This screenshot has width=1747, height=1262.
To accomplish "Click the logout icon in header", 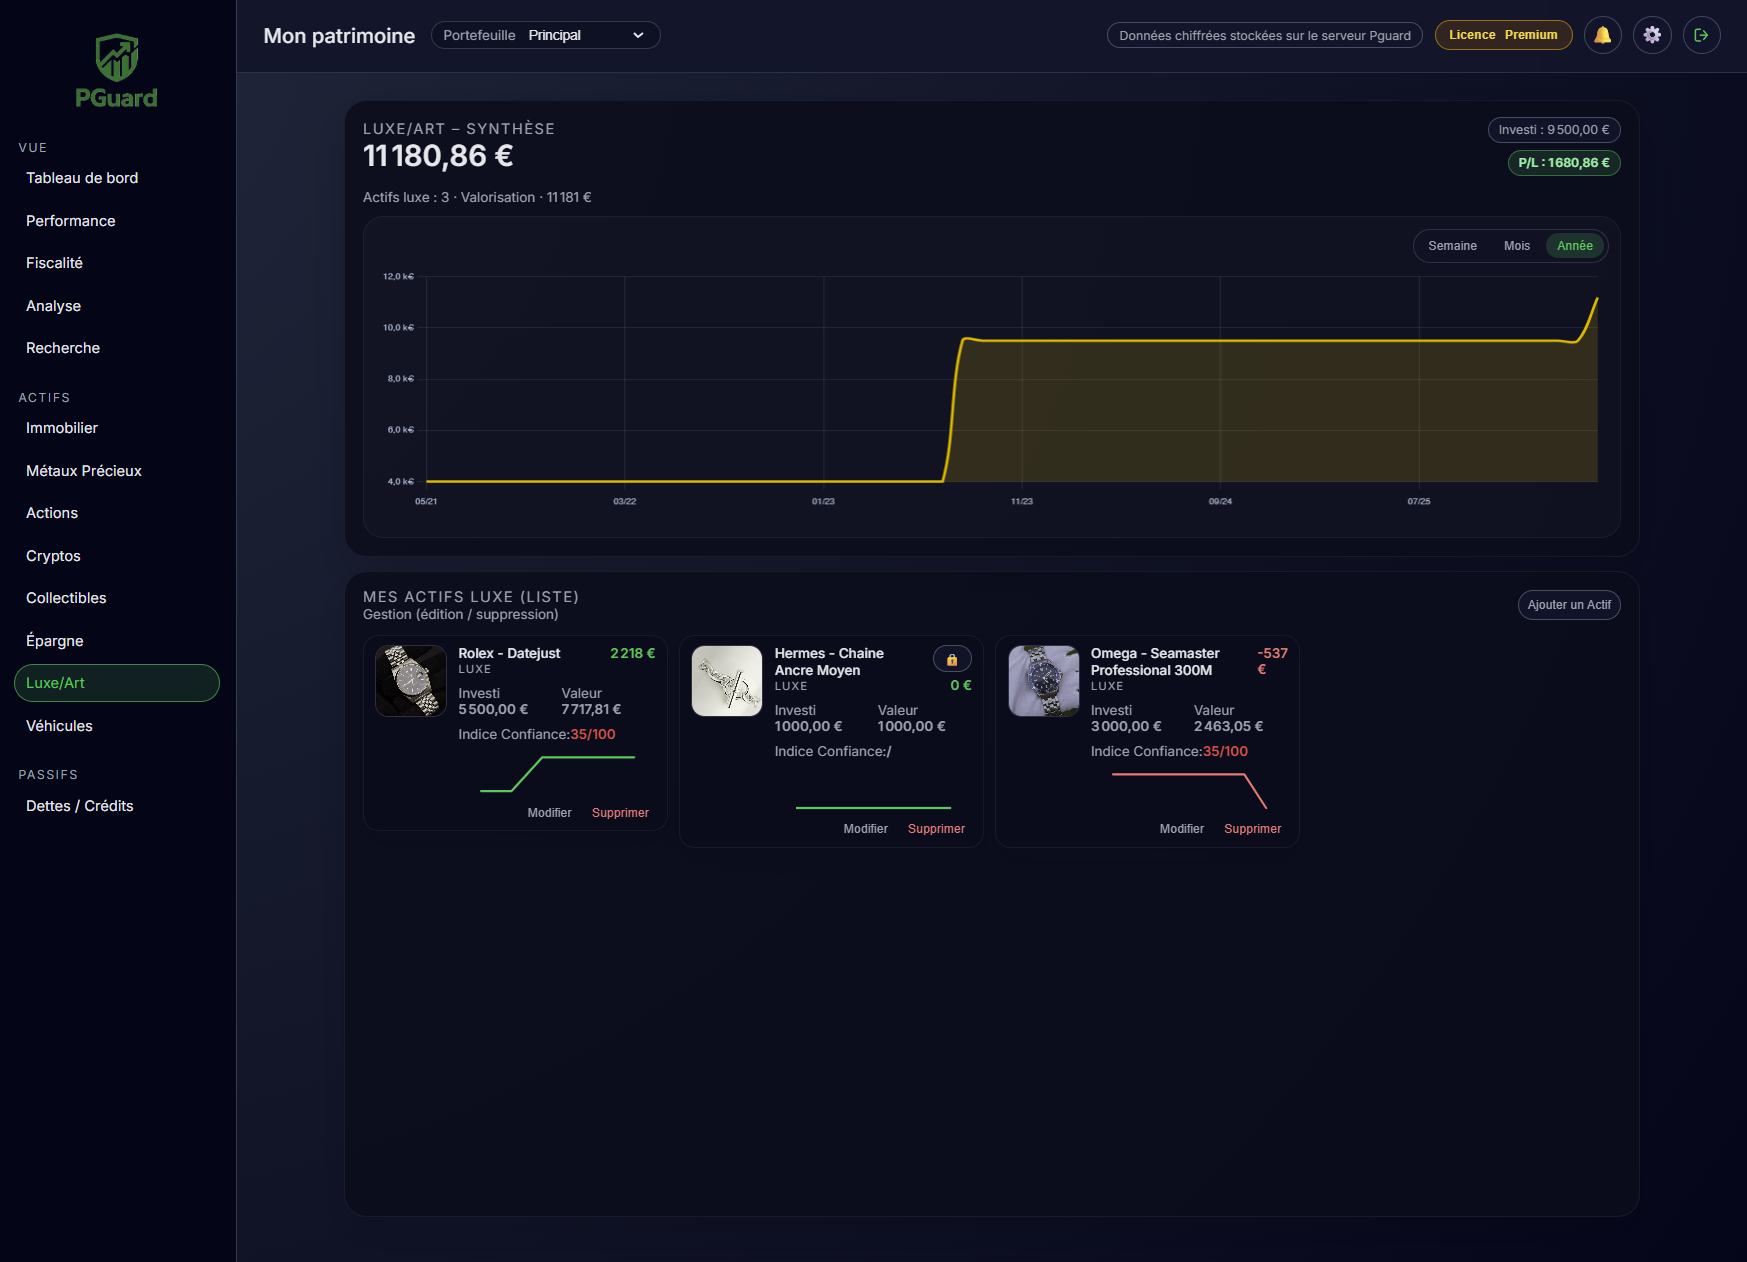I will (1701, 35).
